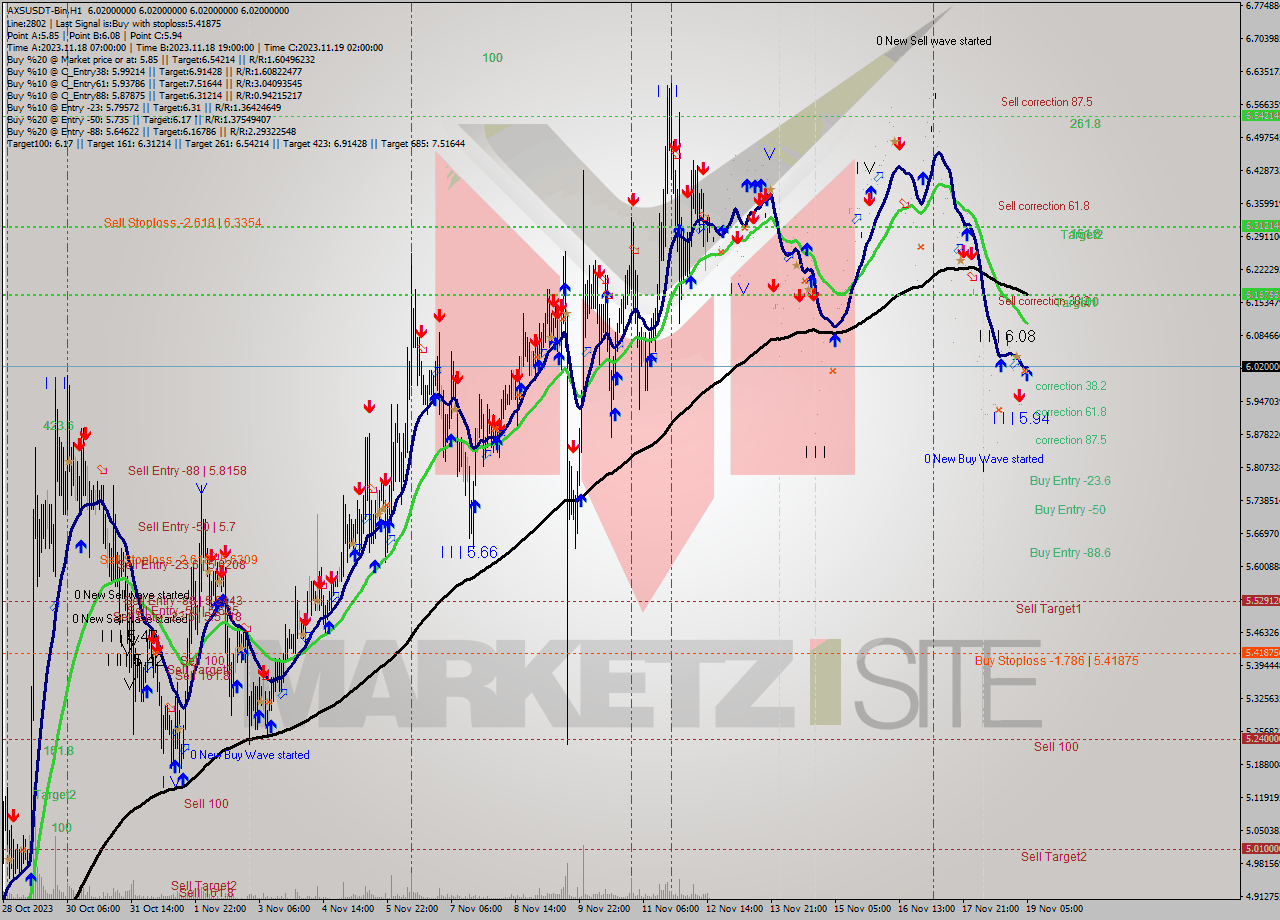1280x920 pixels.
Task: Click the 5.1880 price axis label
Action: [x=1262, y=765]
